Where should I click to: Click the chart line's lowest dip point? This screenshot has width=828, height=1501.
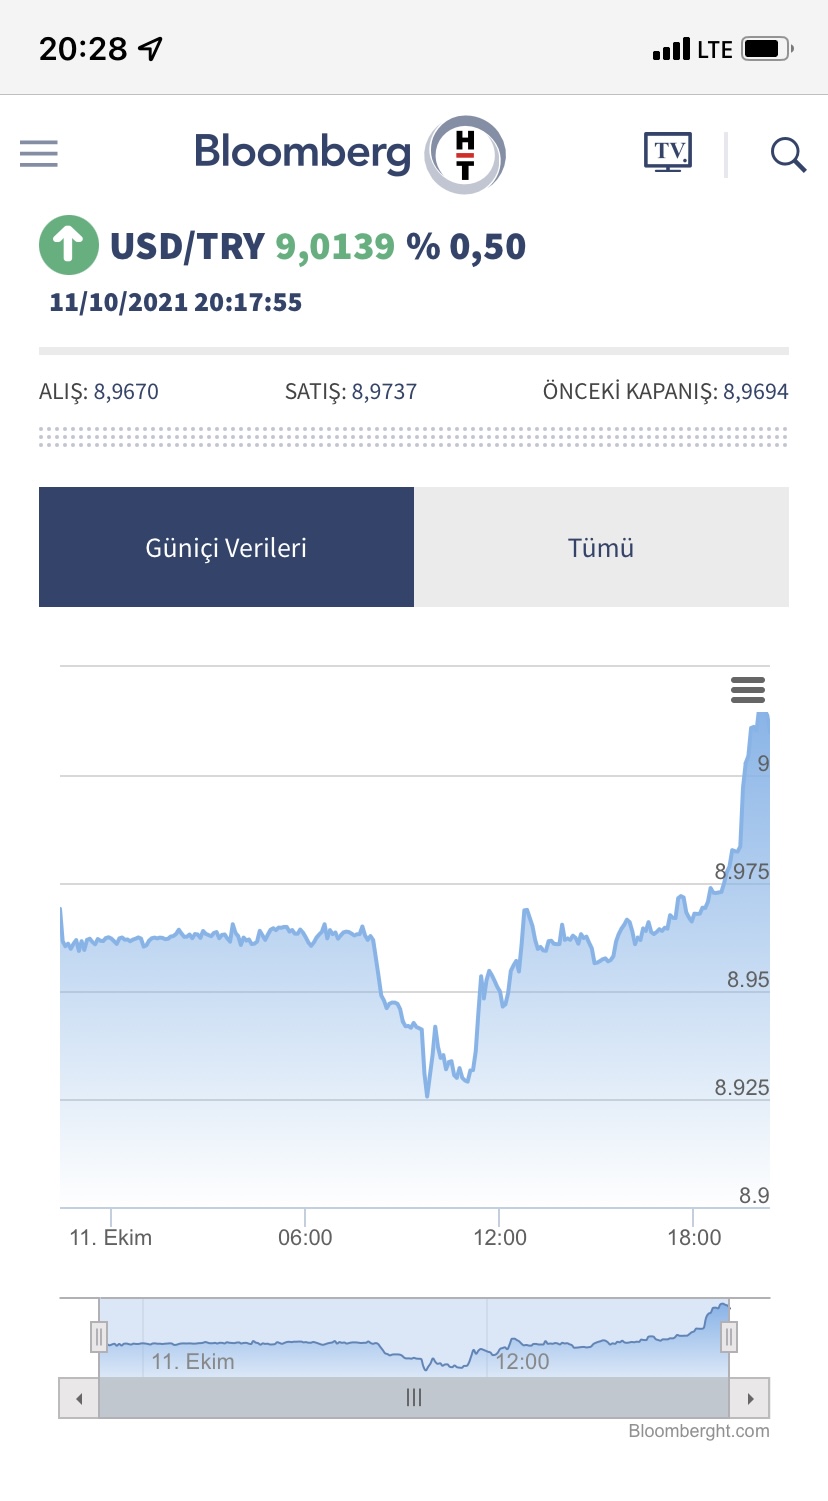(x=427, y=1096)
